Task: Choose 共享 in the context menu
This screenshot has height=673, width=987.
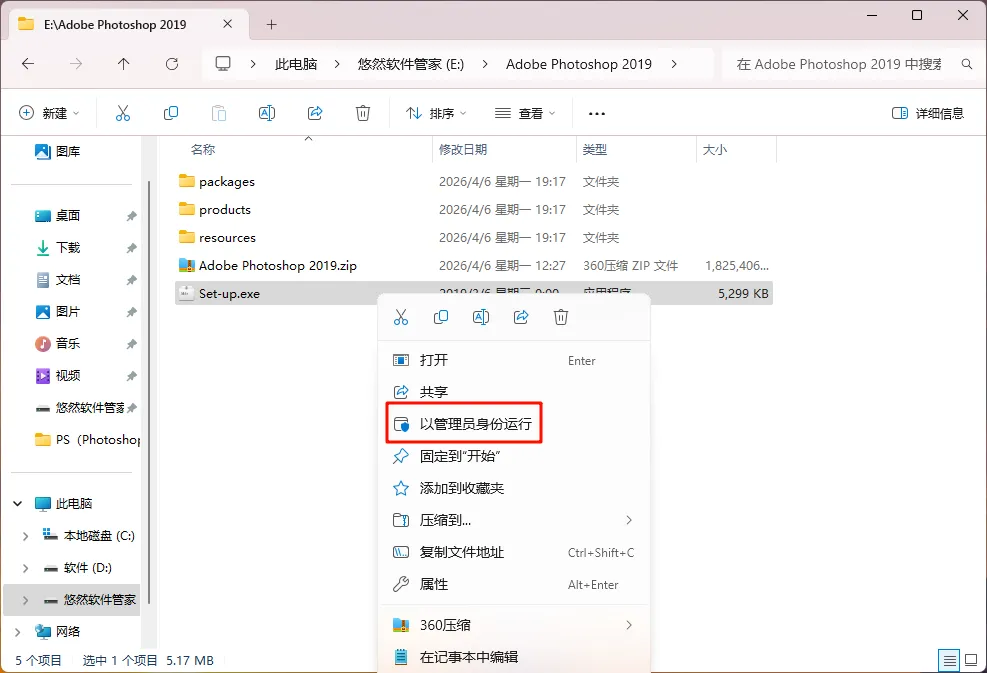Action: click(512, 392)
